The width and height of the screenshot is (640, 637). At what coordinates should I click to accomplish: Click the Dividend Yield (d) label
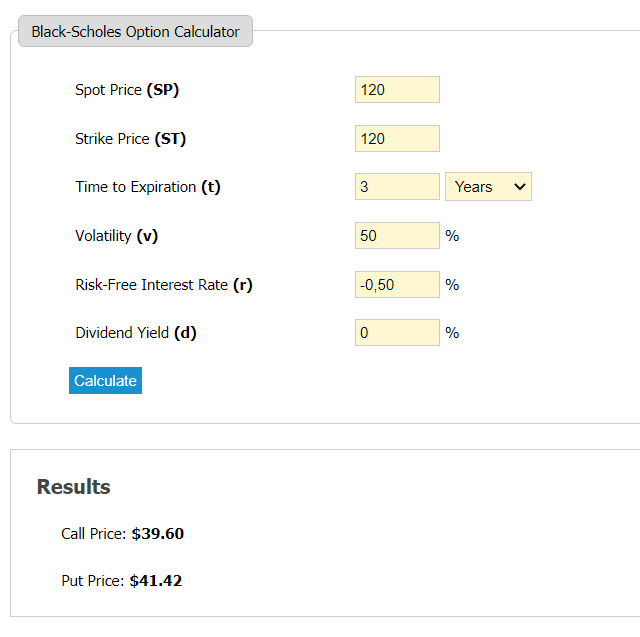coord(135,333)
